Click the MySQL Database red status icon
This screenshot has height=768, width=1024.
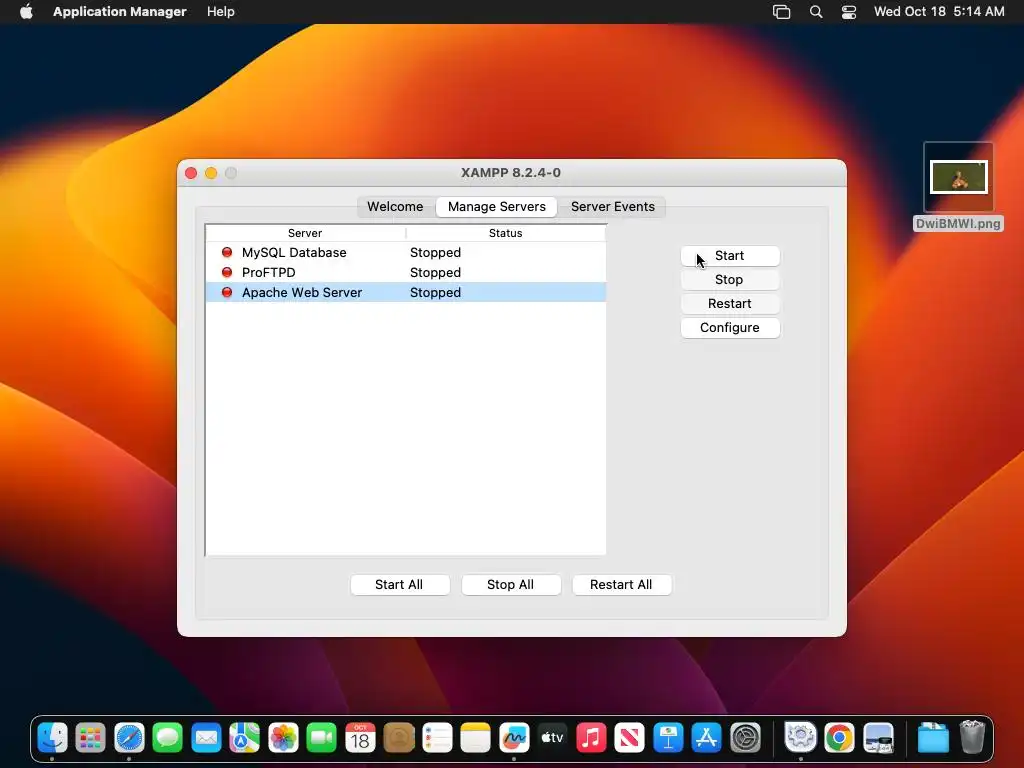[x=227, y=252]
